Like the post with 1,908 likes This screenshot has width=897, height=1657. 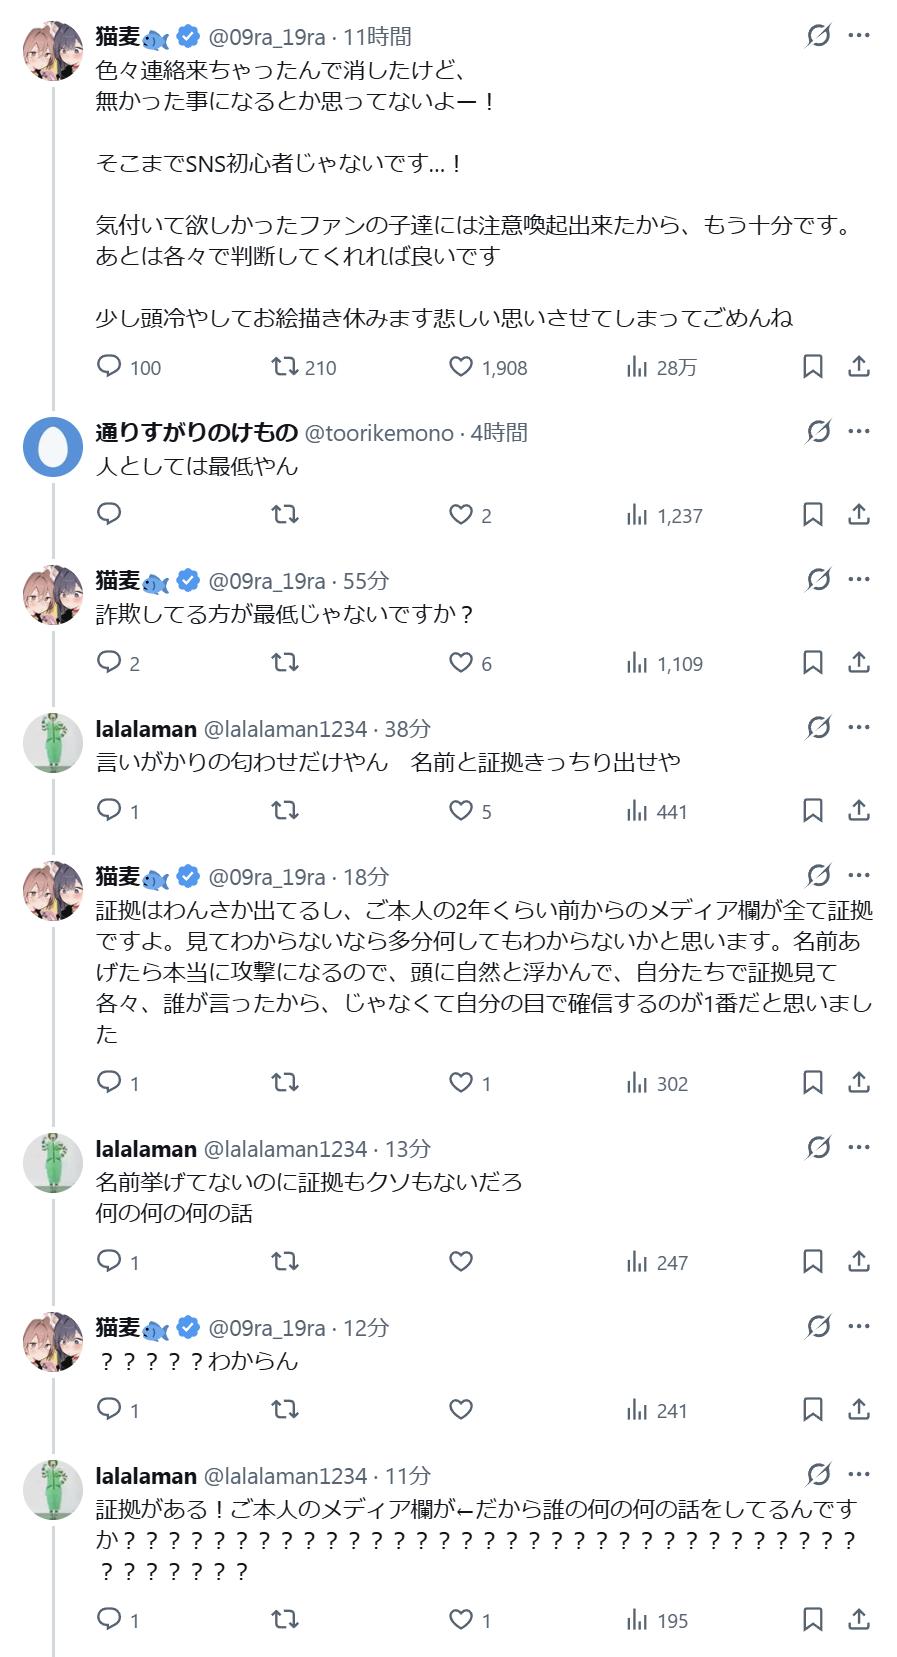[x=461, y=367]
